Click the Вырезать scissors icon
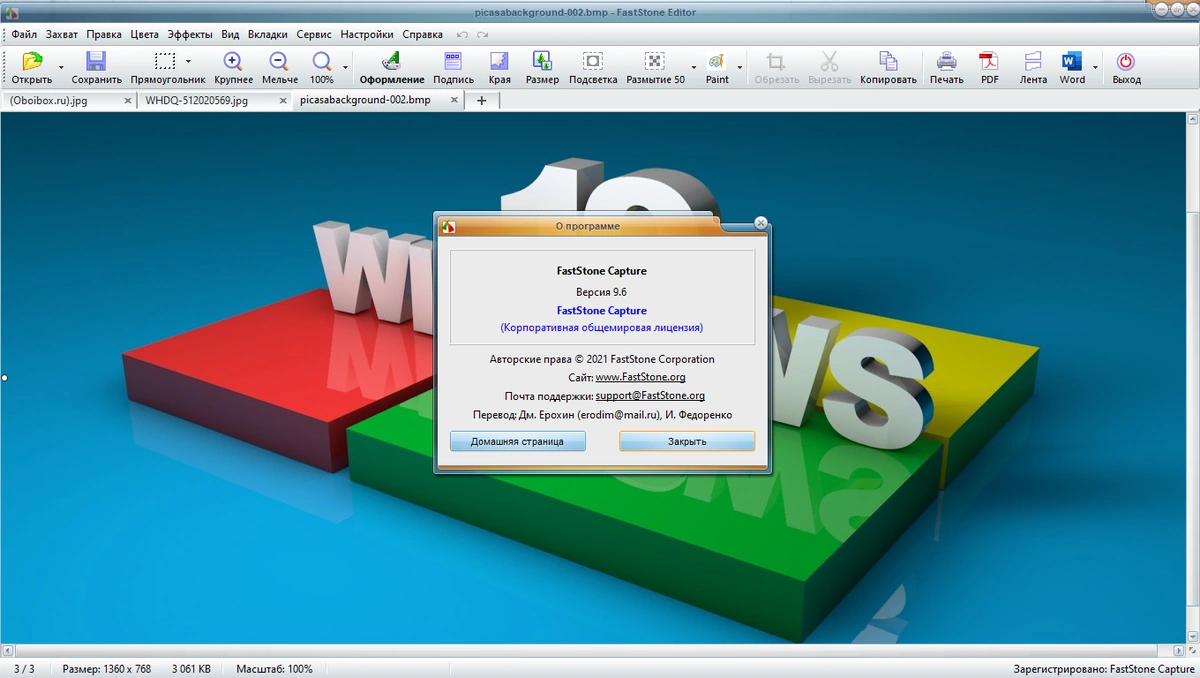Image resolution: width=1200 pixels, height=678 pixels. coord(829,62)
